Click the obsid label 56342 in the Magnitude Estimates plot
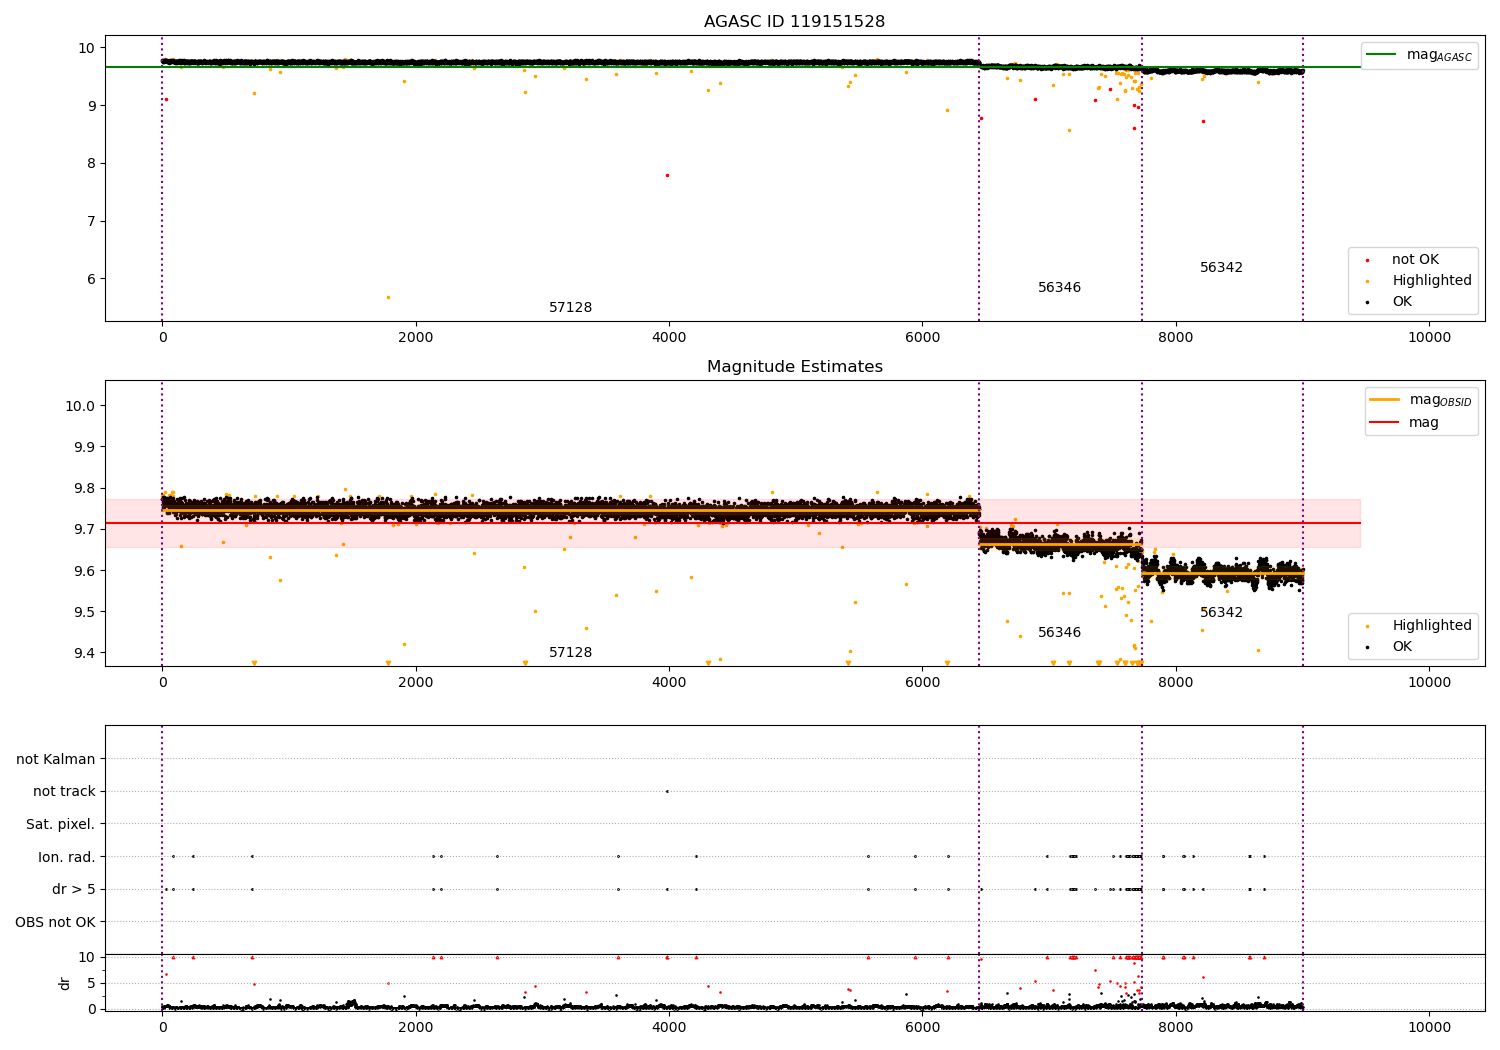The height and width of the screenshot is (1050, 1500). (x=1221, y=613)
